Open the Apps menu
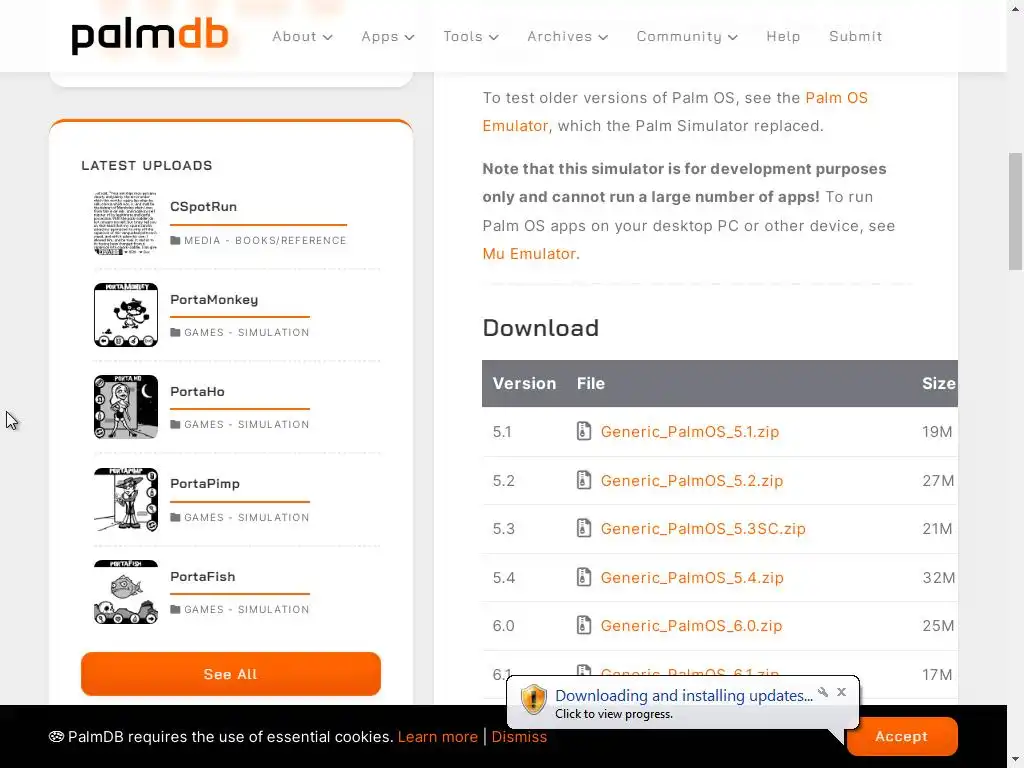 point(388,37)
